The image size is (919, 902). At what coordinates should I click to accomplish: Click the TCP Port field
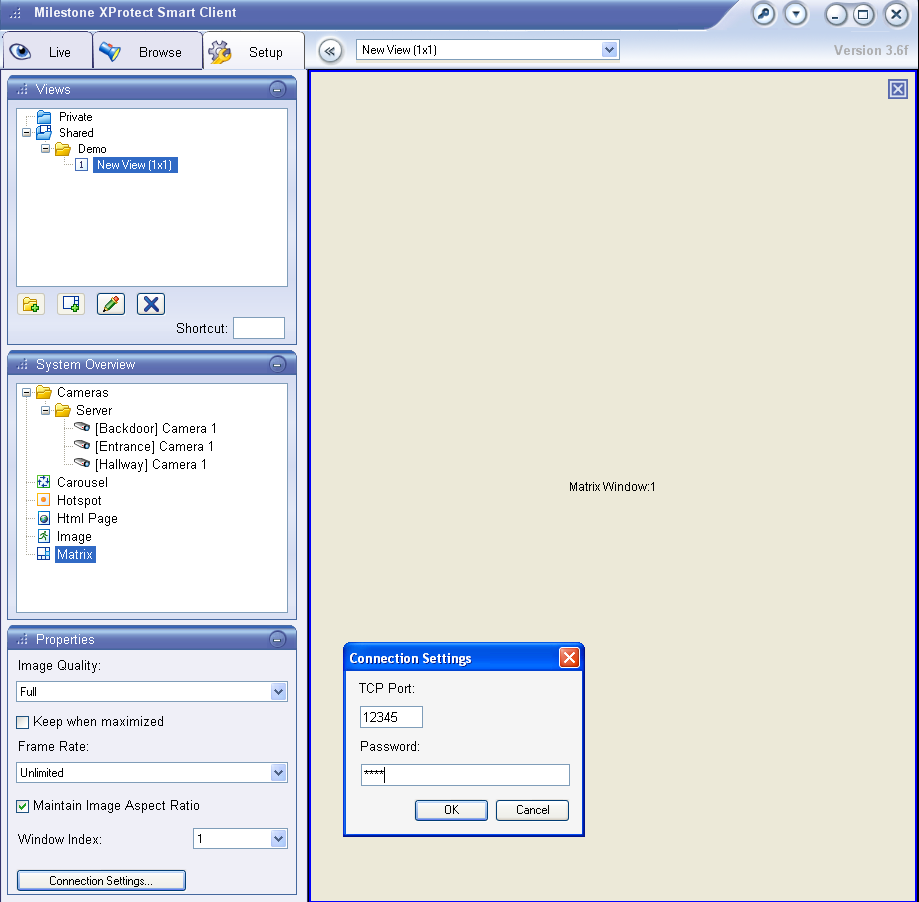tap(392, 717)
